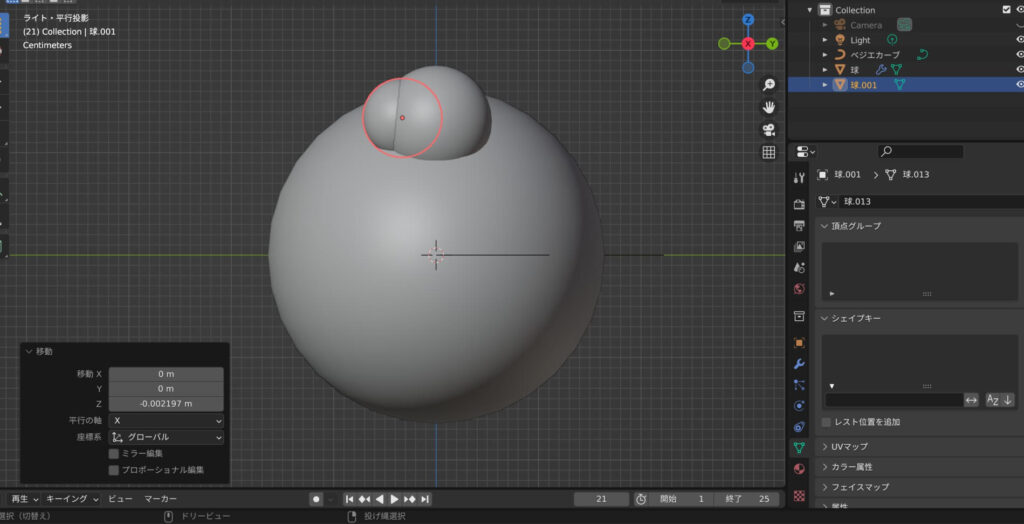Select the Light object in outliner
Screen dimensions: 1024x524
click(x=860, y=40)
